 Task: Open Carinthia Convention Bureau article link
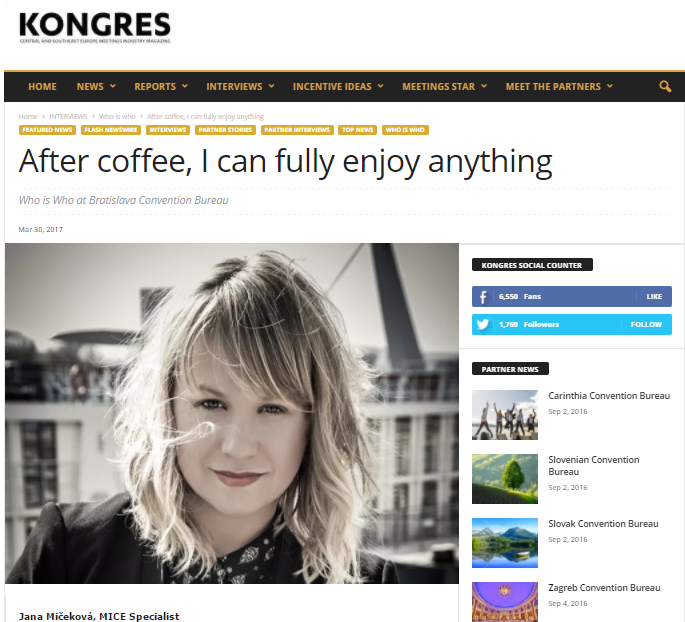point(609,396)
